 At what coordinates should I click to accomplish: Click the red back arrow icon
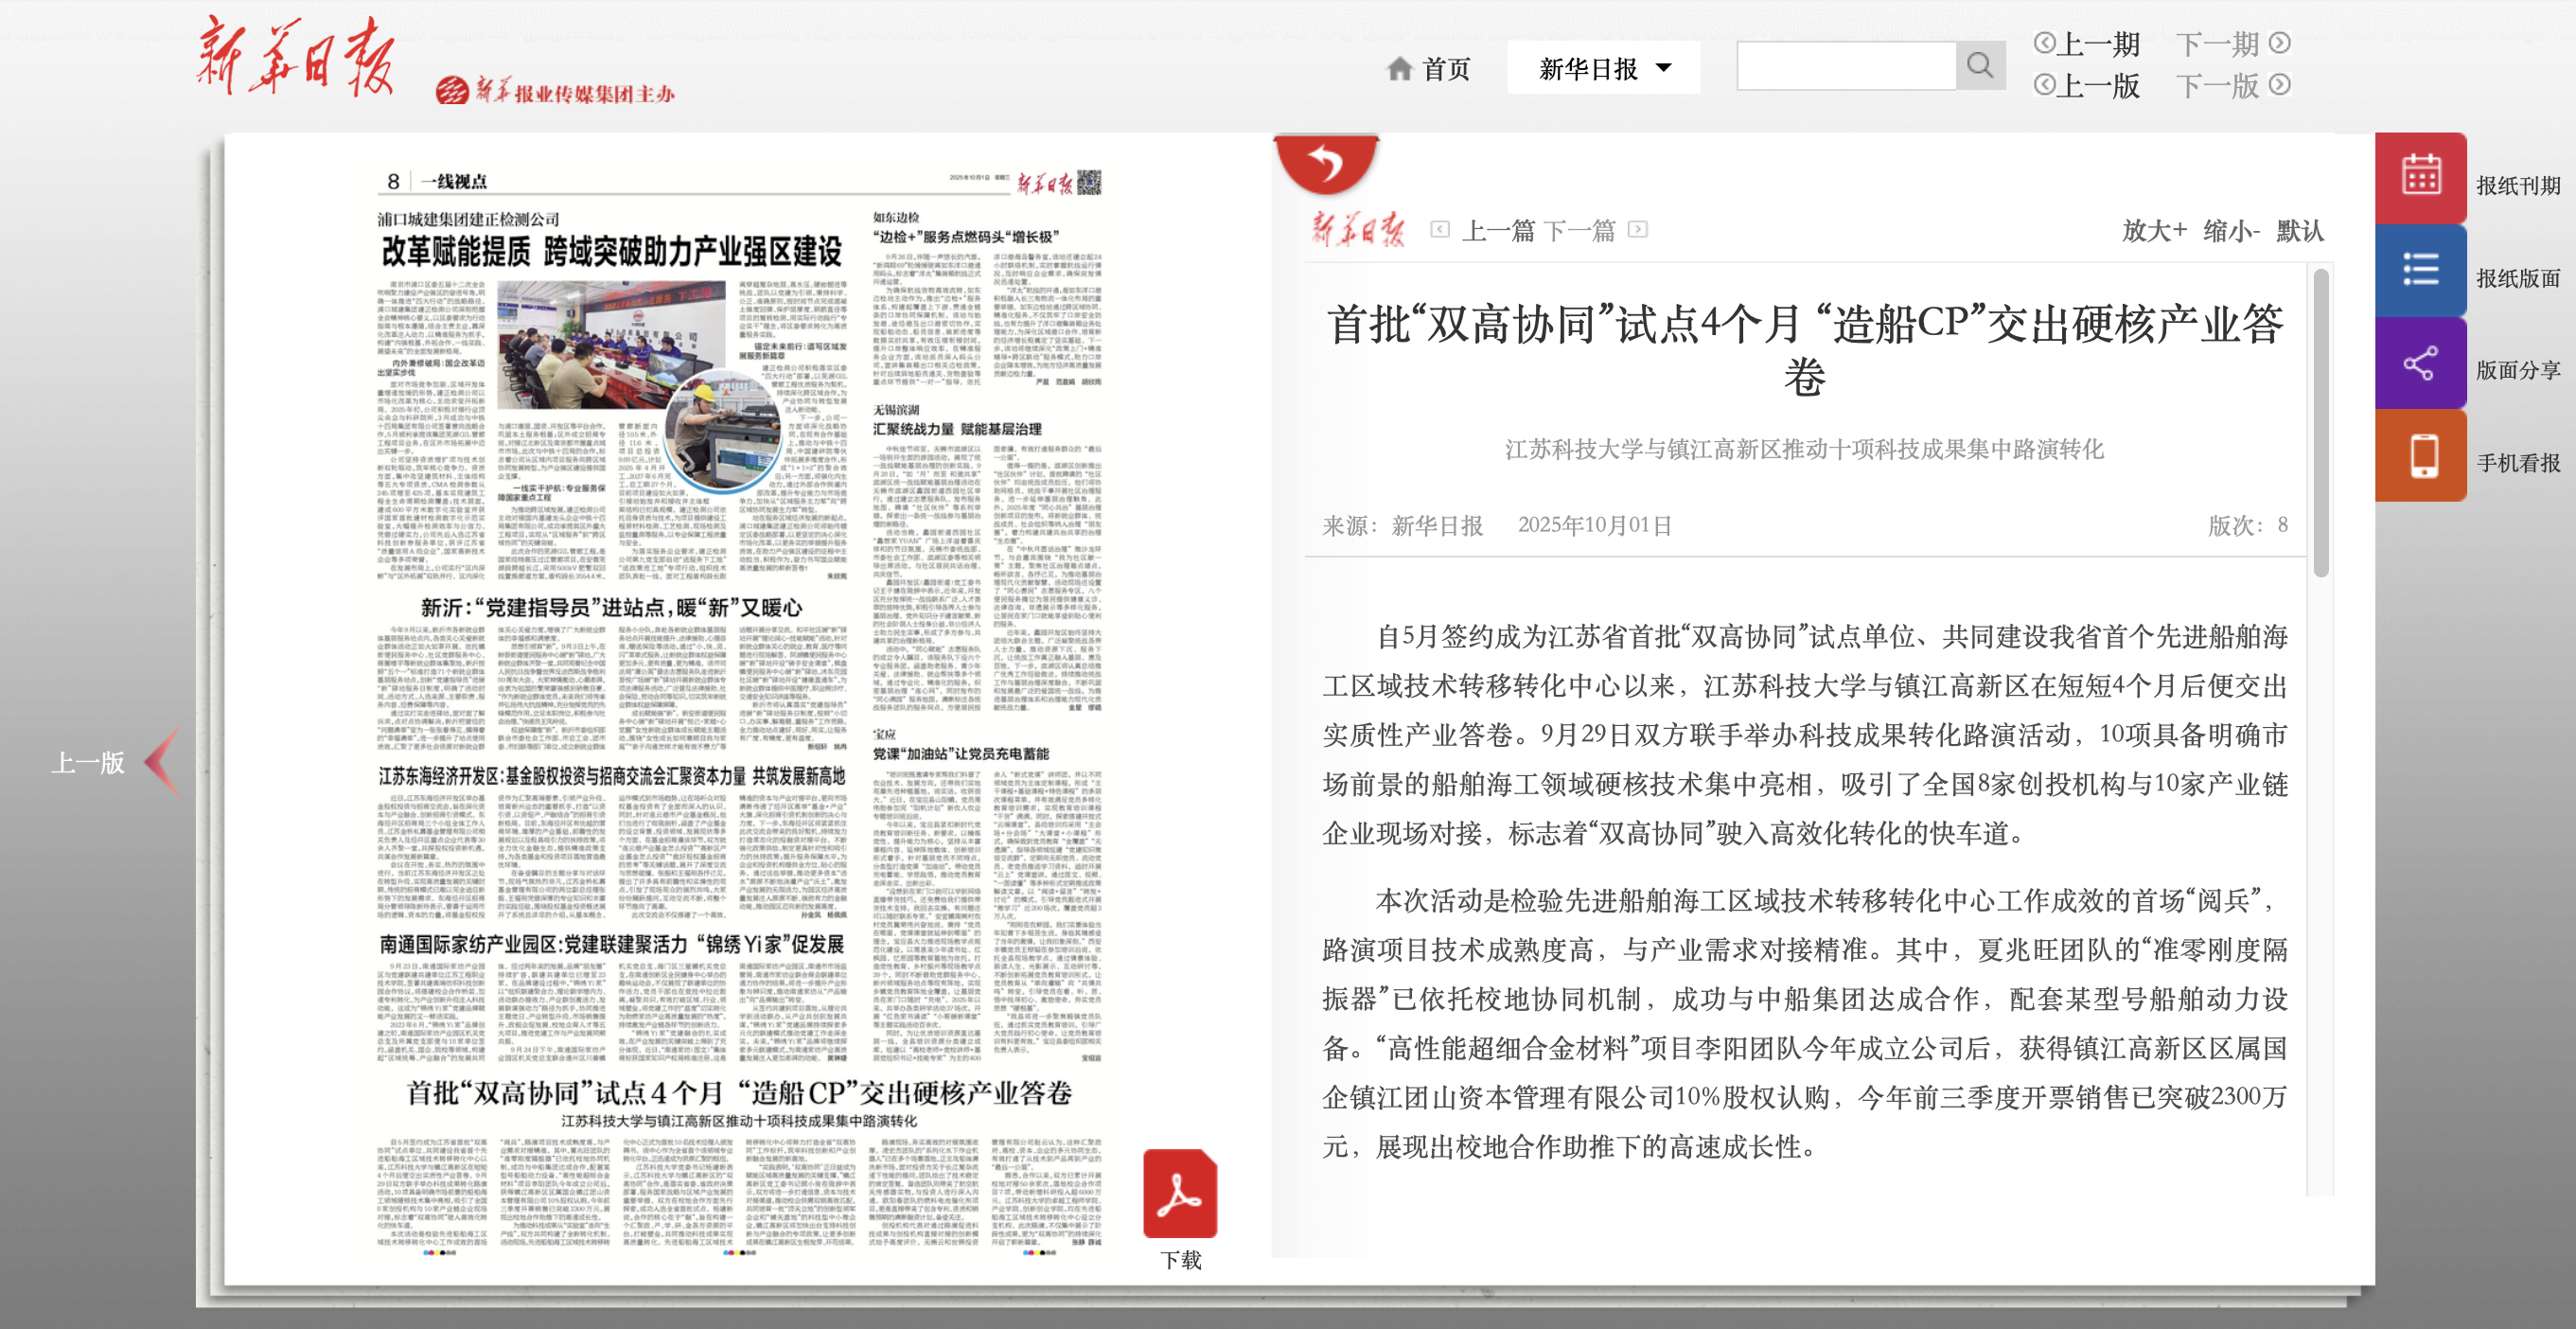[x=1326, y=162]
